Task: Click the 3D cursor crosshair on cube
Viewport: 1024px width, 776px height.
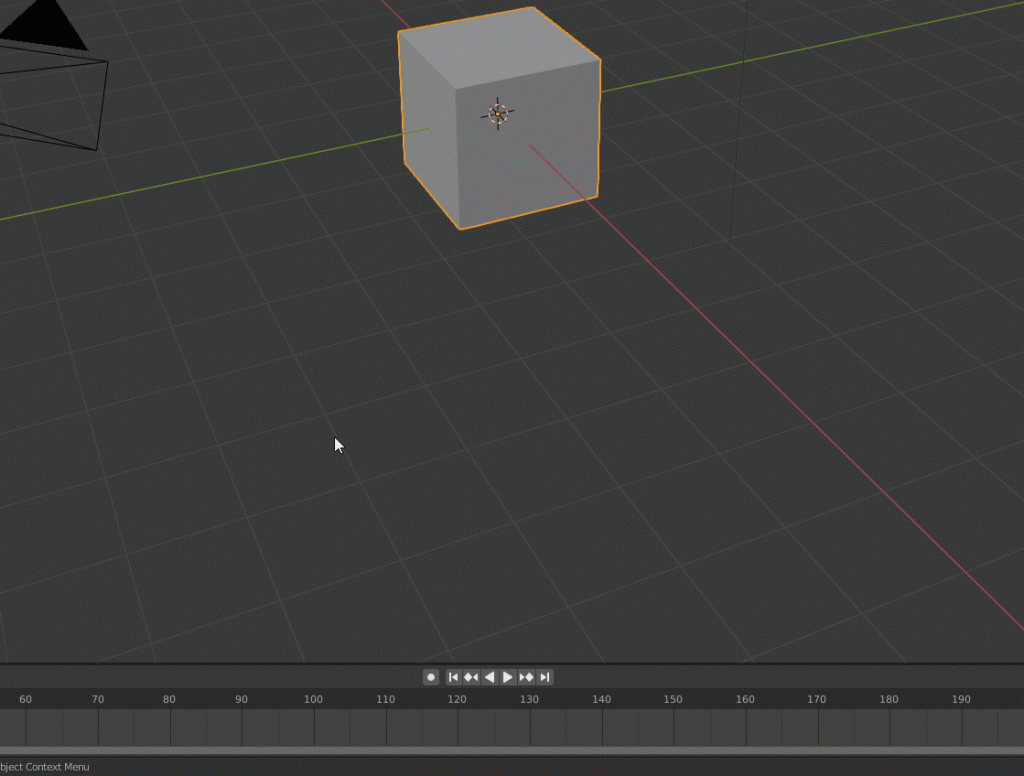Action: pyautogui.click(x=498, y=114)
